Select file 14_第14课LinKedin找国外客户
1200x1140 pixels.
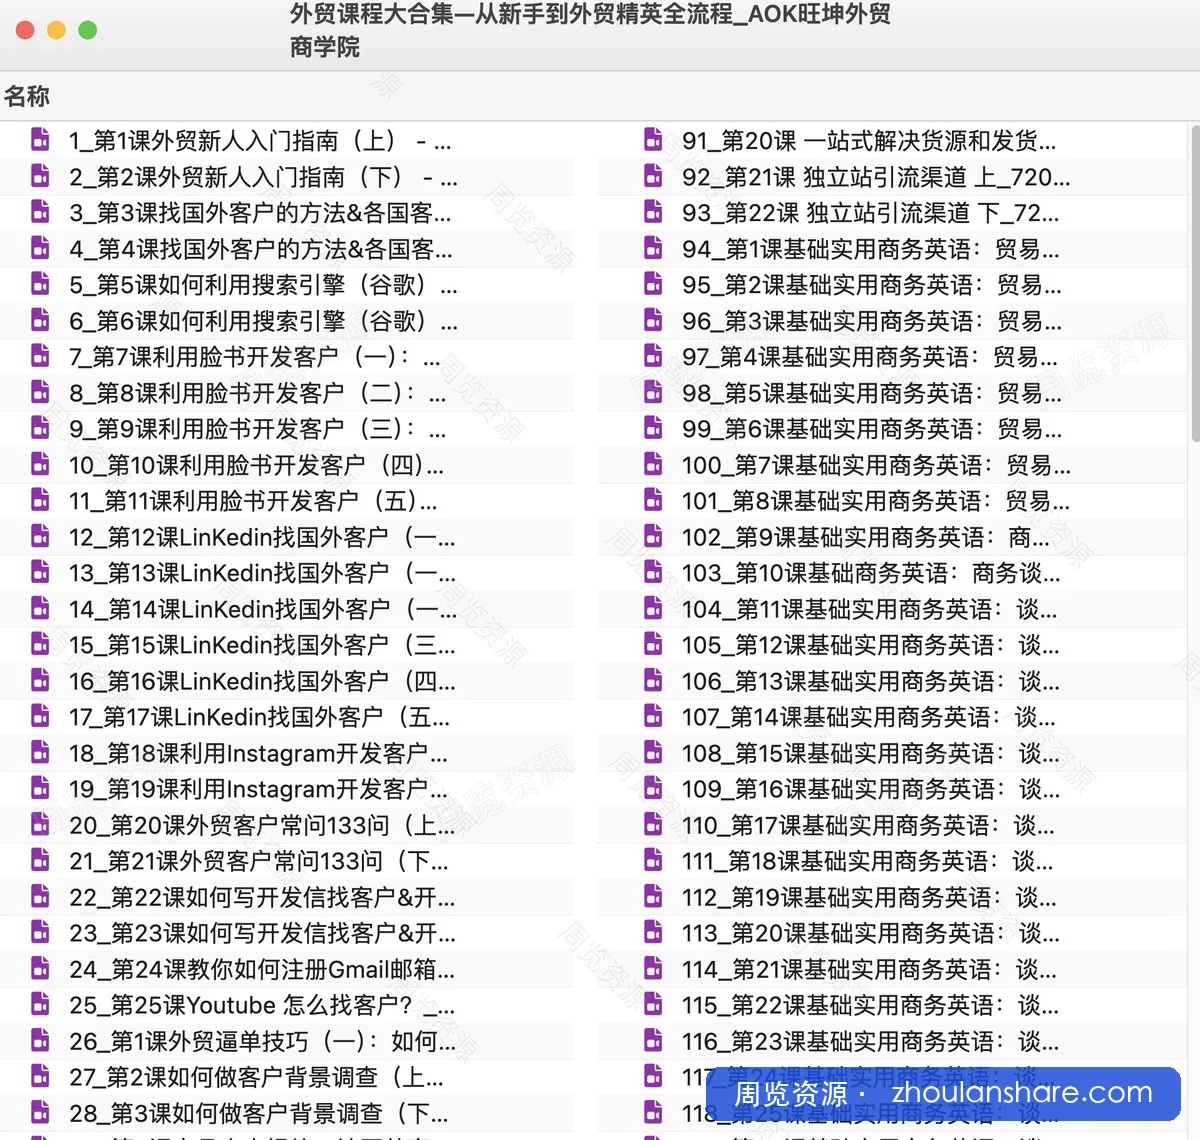click(x=263, y=609)
